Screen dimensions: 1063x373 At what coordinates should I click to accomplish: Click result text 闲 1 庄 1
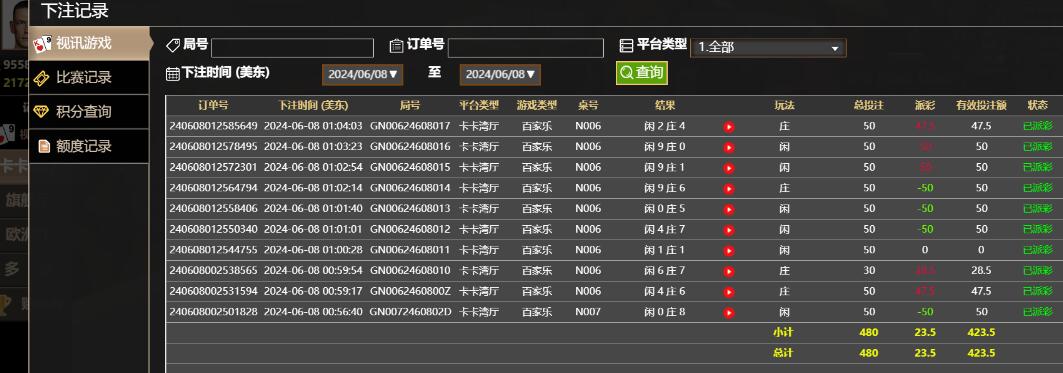[x=664, y=250]
